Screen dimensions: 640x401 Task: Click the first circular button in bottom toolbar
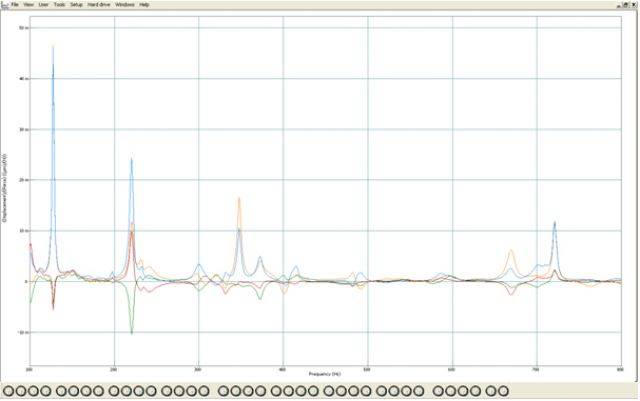[10, 390]
